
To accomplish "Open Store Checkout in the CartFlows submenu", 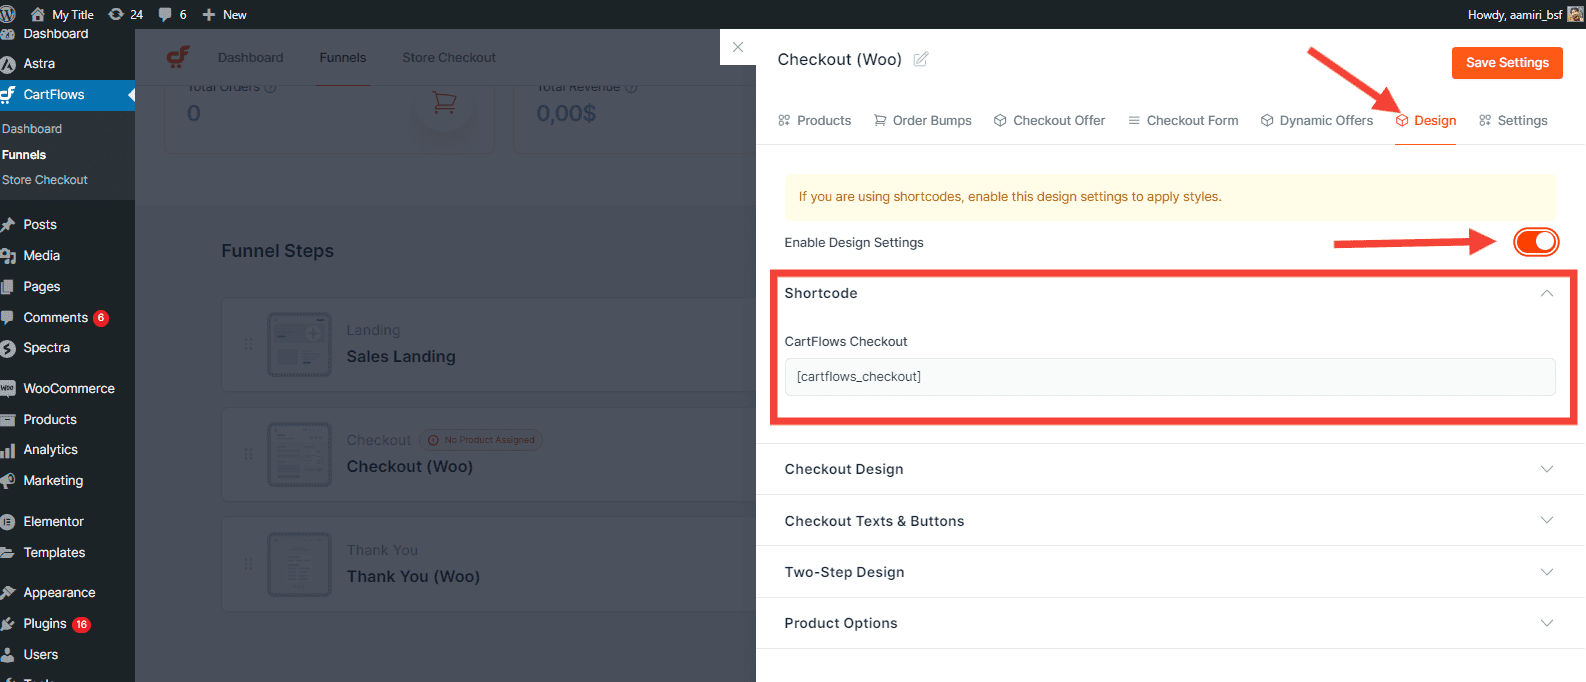I will coord(45,180).
